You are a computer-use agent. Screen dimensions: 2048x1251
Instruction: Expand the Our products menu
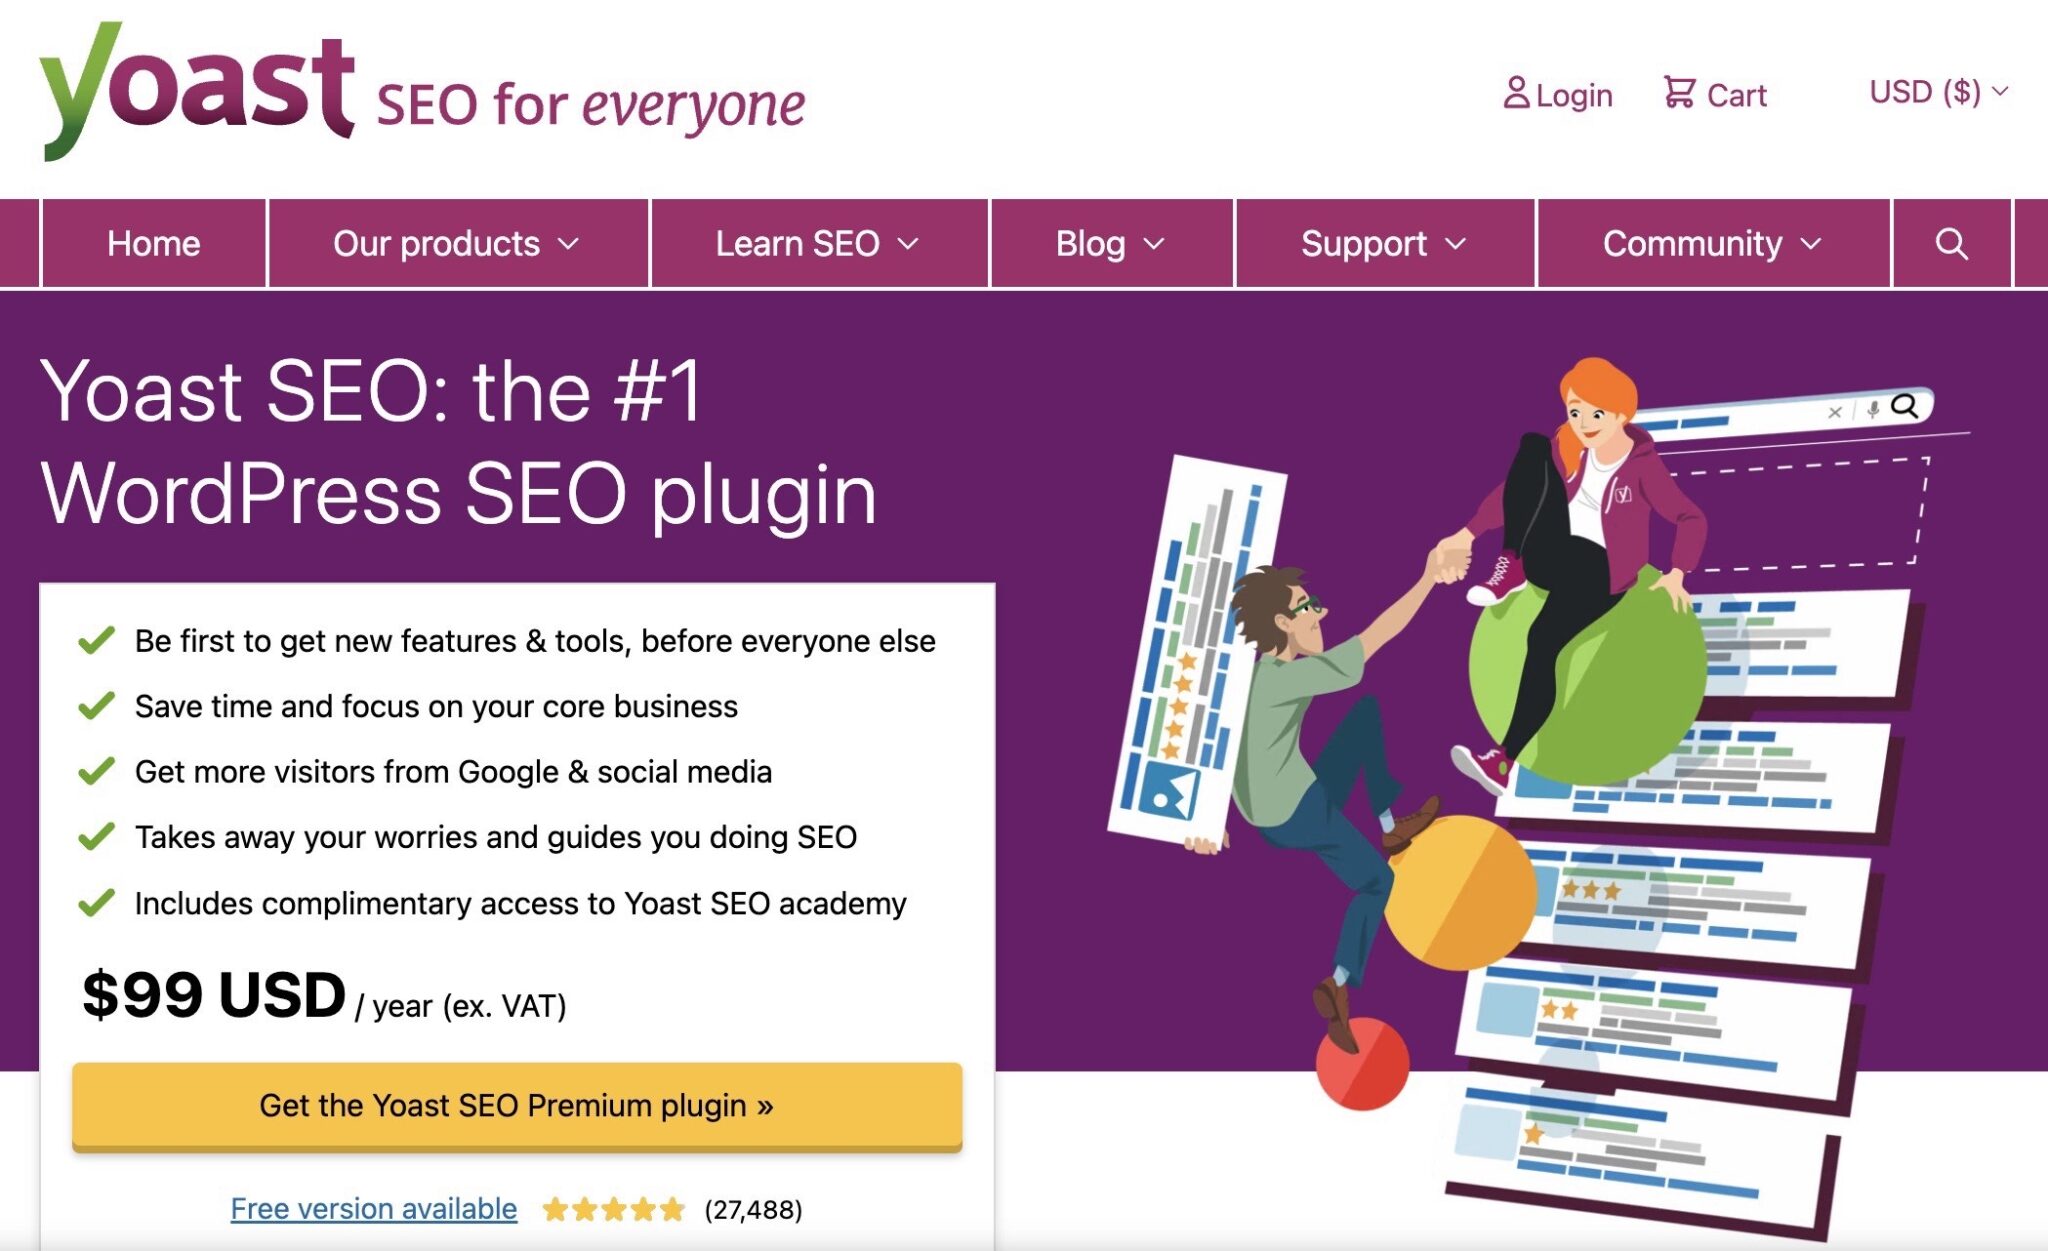(x=458, y=244)
